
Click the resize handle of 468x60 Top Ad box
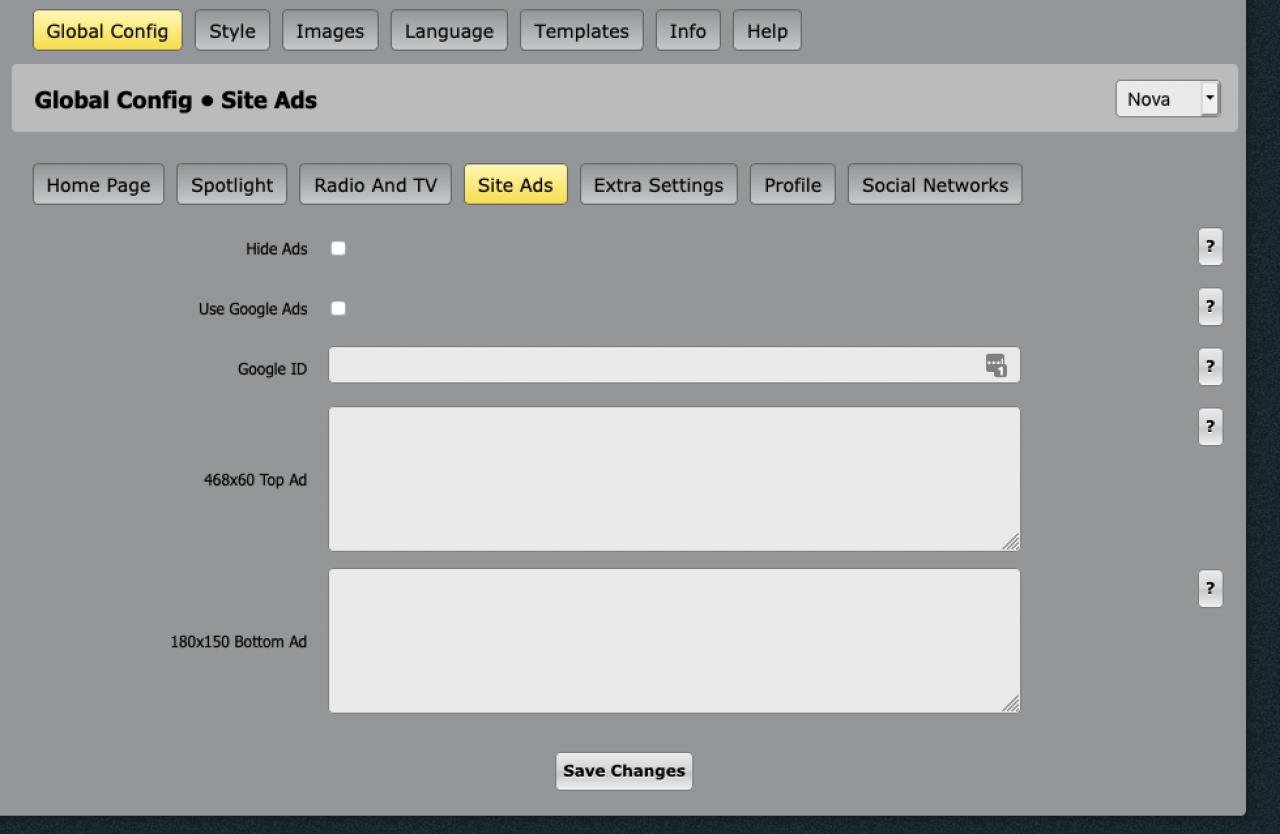[x=1011, y=542]
